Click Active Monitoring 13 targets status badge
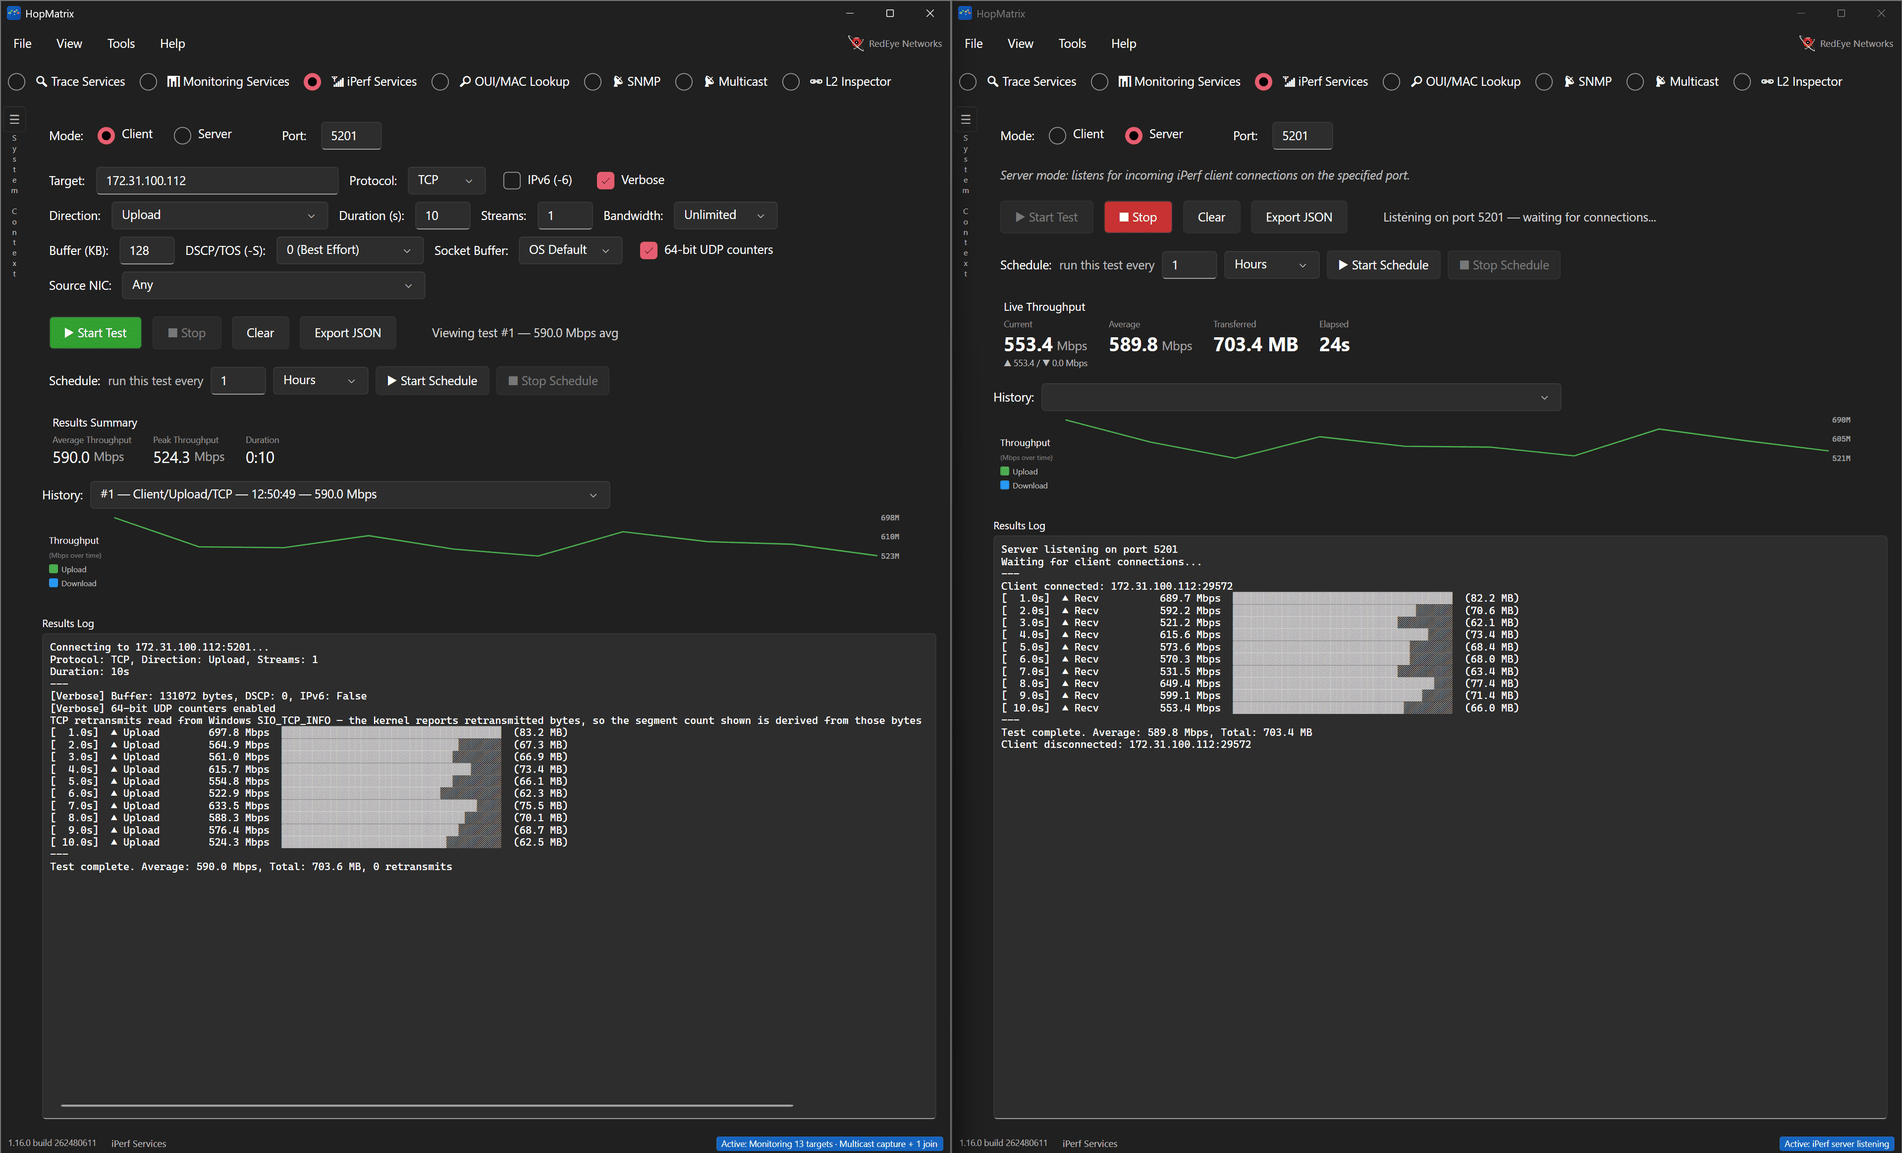The width and height of the screenshot is (1902, 1153). pos(829,1143)
